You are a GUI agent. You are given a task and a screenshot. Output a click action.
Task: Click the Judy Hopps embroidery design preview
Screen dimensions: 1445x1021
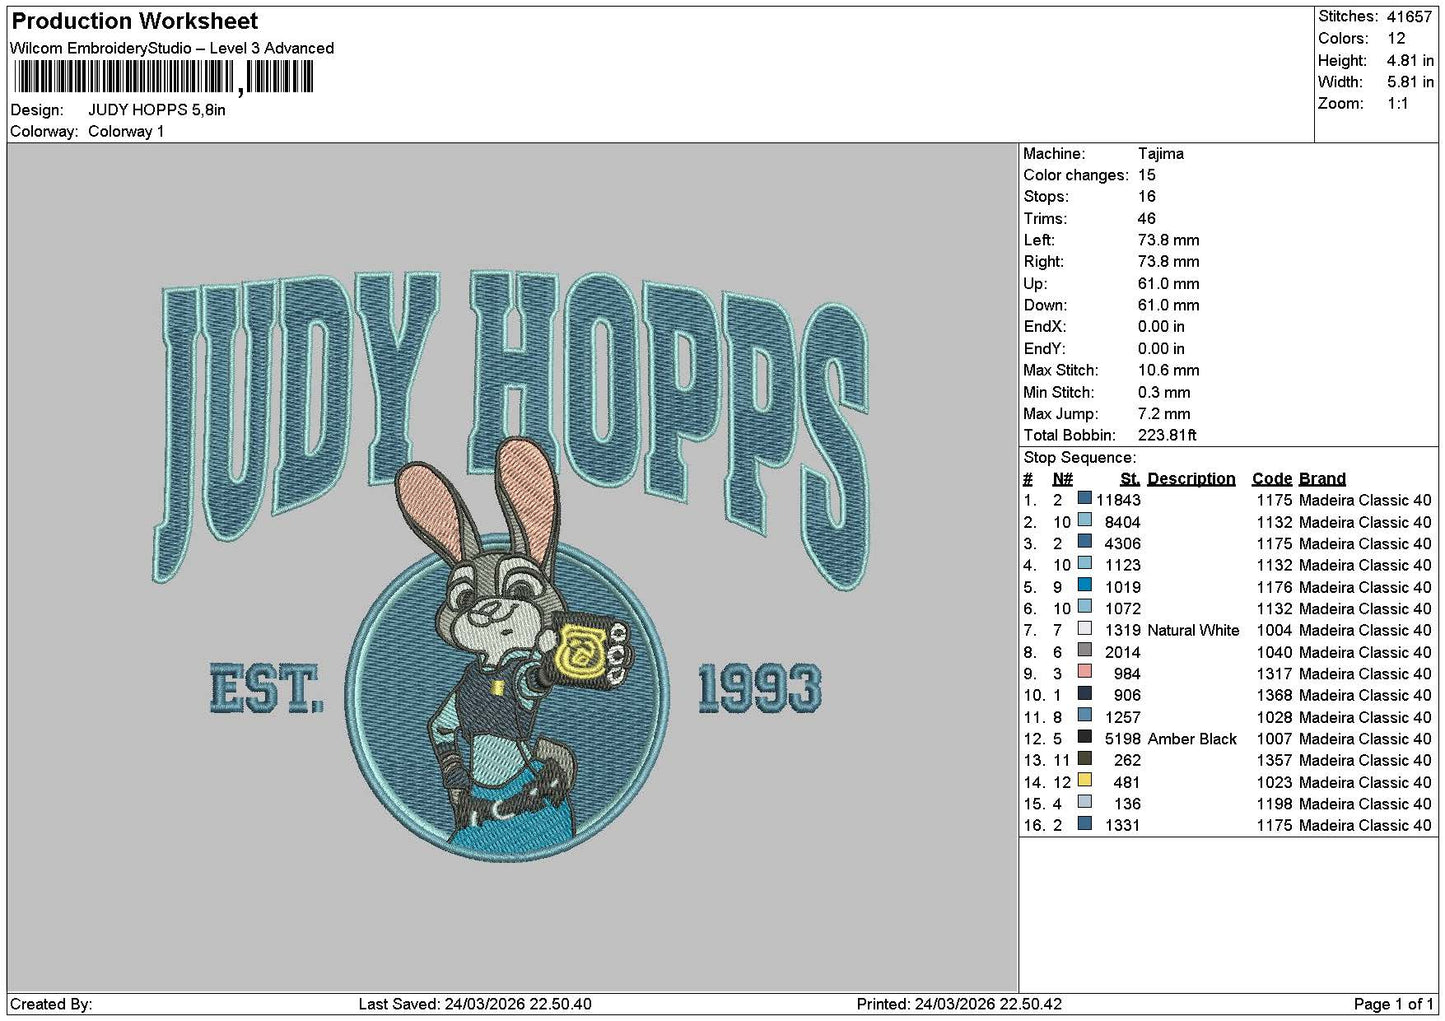click(x=512, y=566)
